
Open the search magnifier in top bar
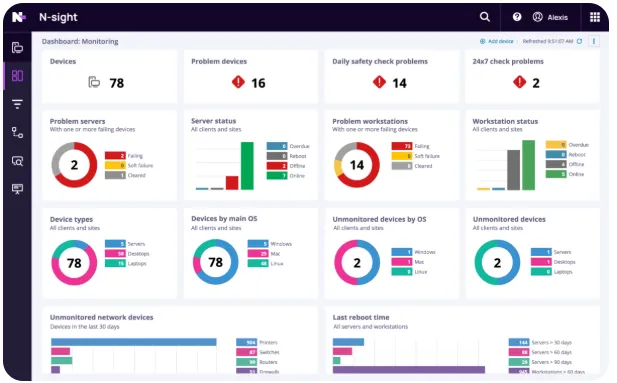click(x=485, y=17)
